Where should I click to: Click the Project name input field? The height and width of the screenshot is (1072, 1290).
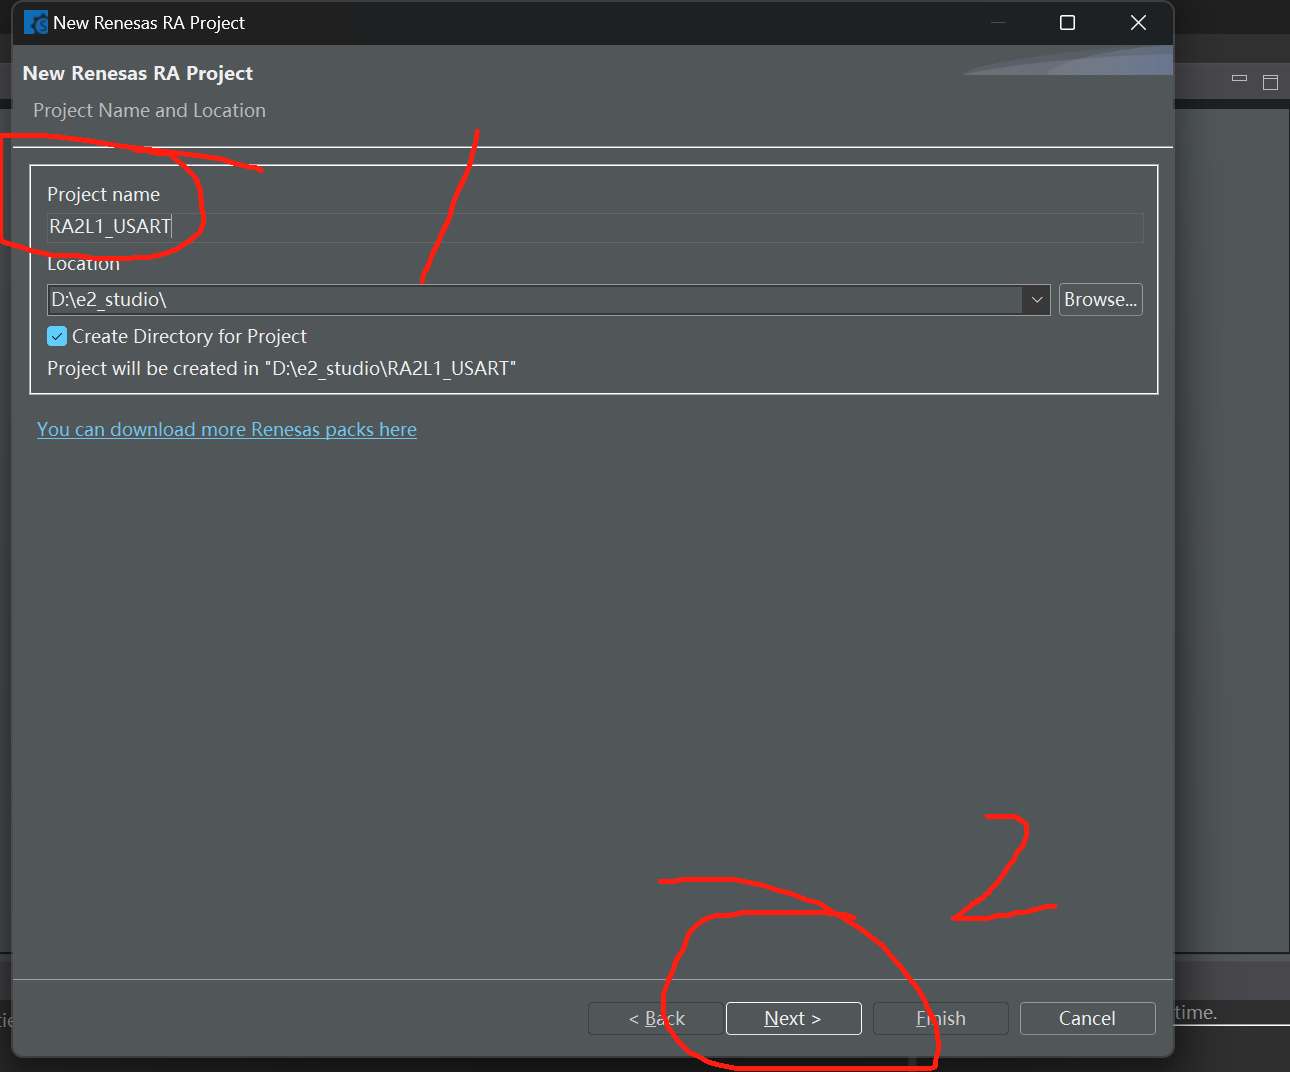[x=595, y=227]
